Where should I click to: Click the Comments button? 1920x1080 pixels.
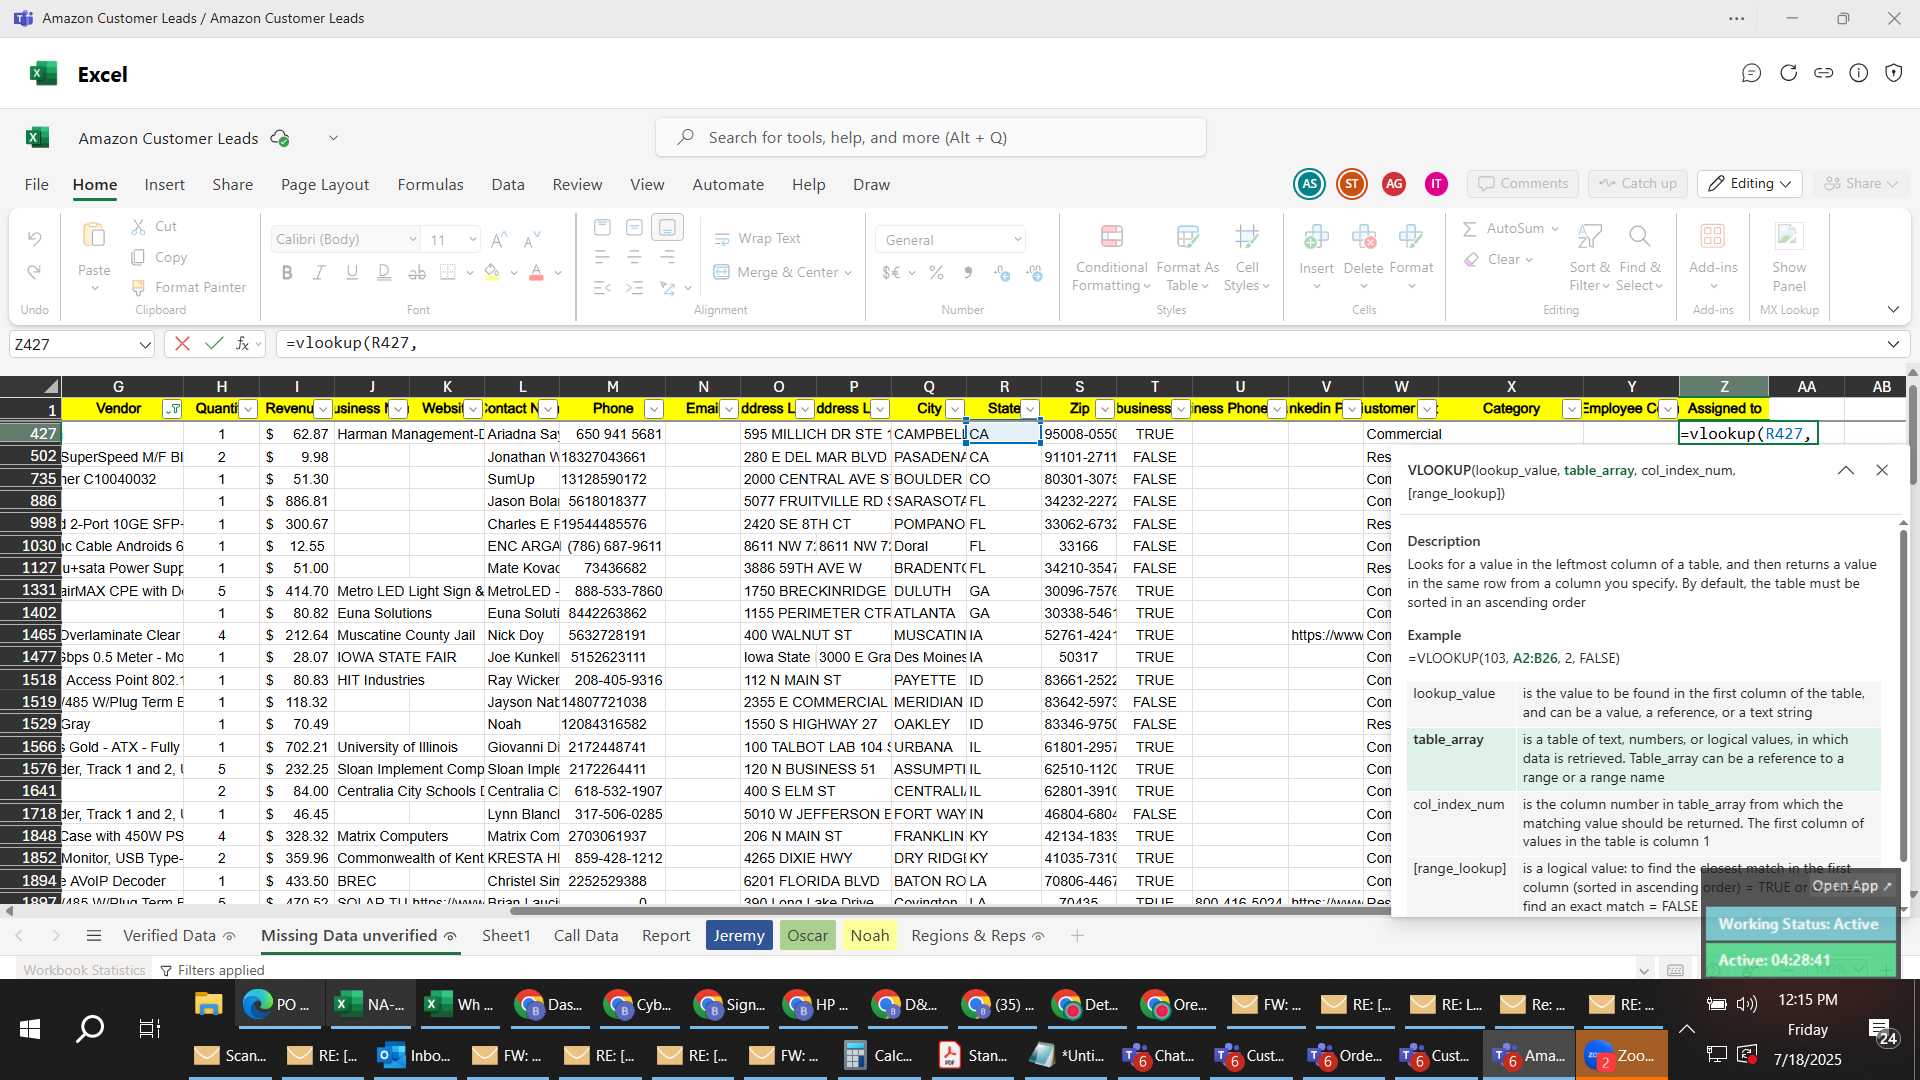pos(1523,184)
